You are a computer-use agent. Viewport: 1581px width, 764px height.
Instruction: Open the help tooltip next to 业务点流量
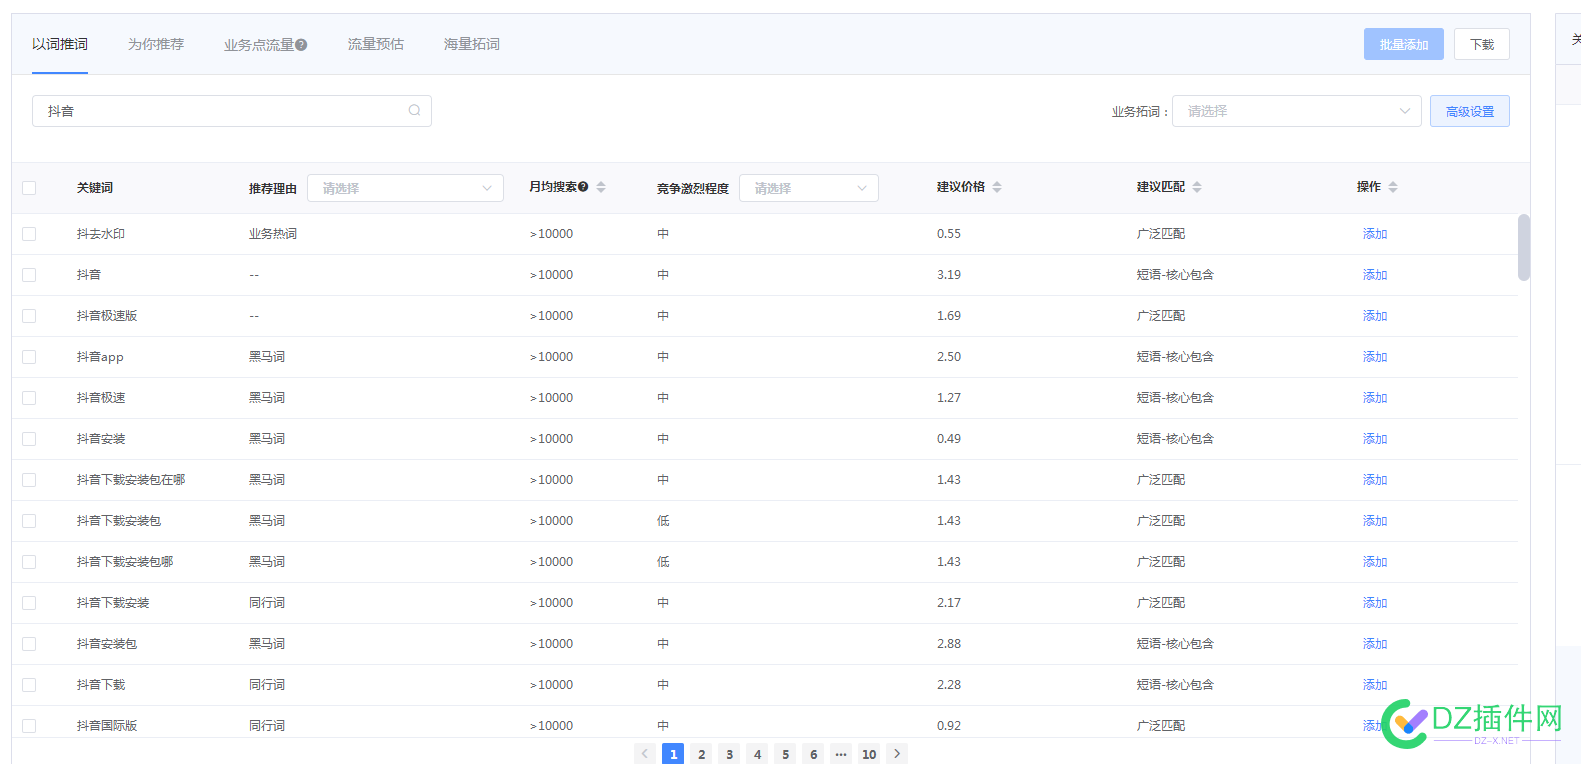(301, 44)
